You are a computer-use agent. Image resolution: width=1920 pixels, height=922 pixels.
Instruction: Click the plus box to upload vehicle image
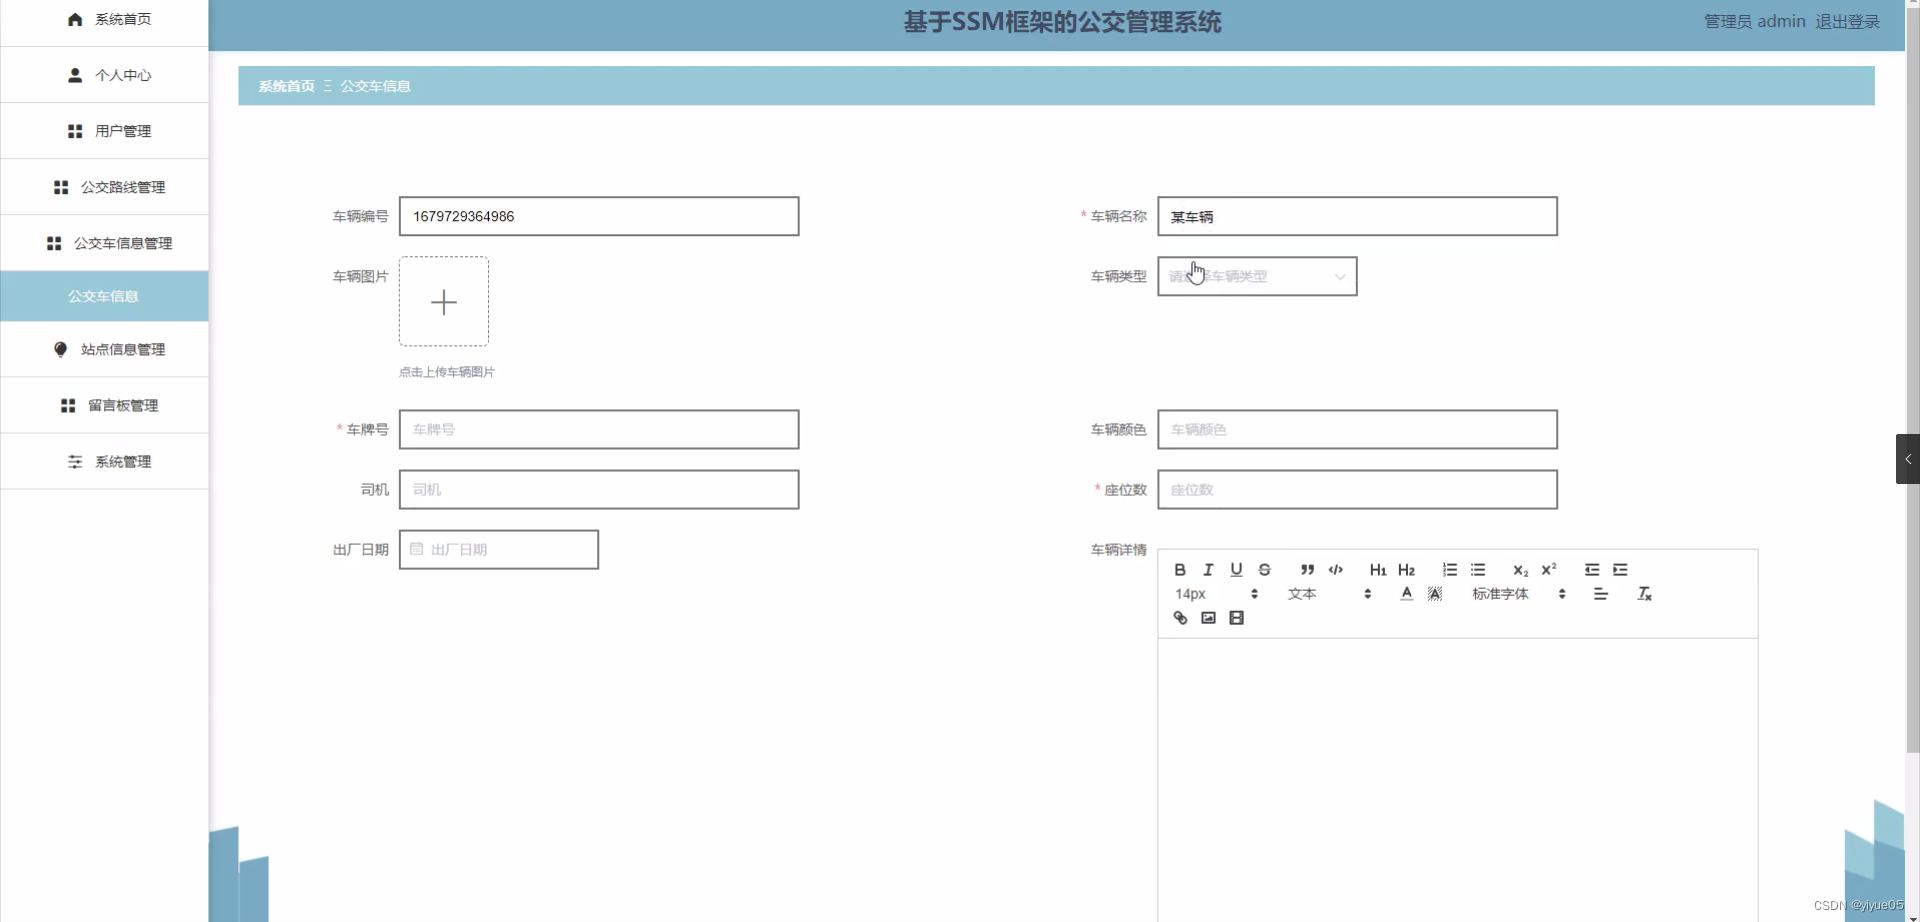444,302
